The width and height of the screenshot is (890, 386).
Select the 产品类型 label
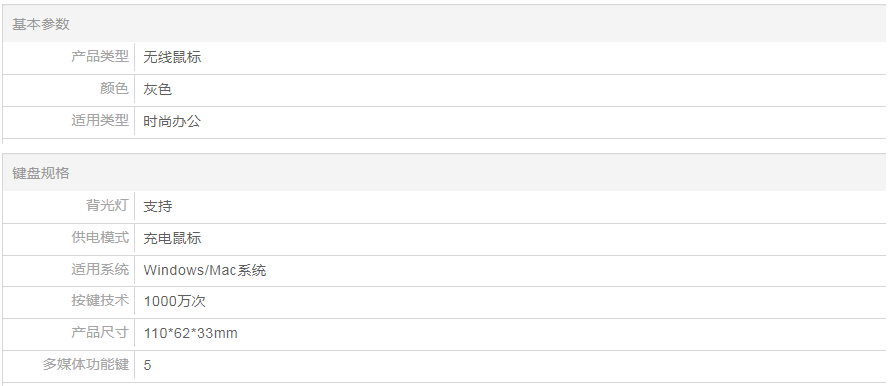(x=100, y=57)
